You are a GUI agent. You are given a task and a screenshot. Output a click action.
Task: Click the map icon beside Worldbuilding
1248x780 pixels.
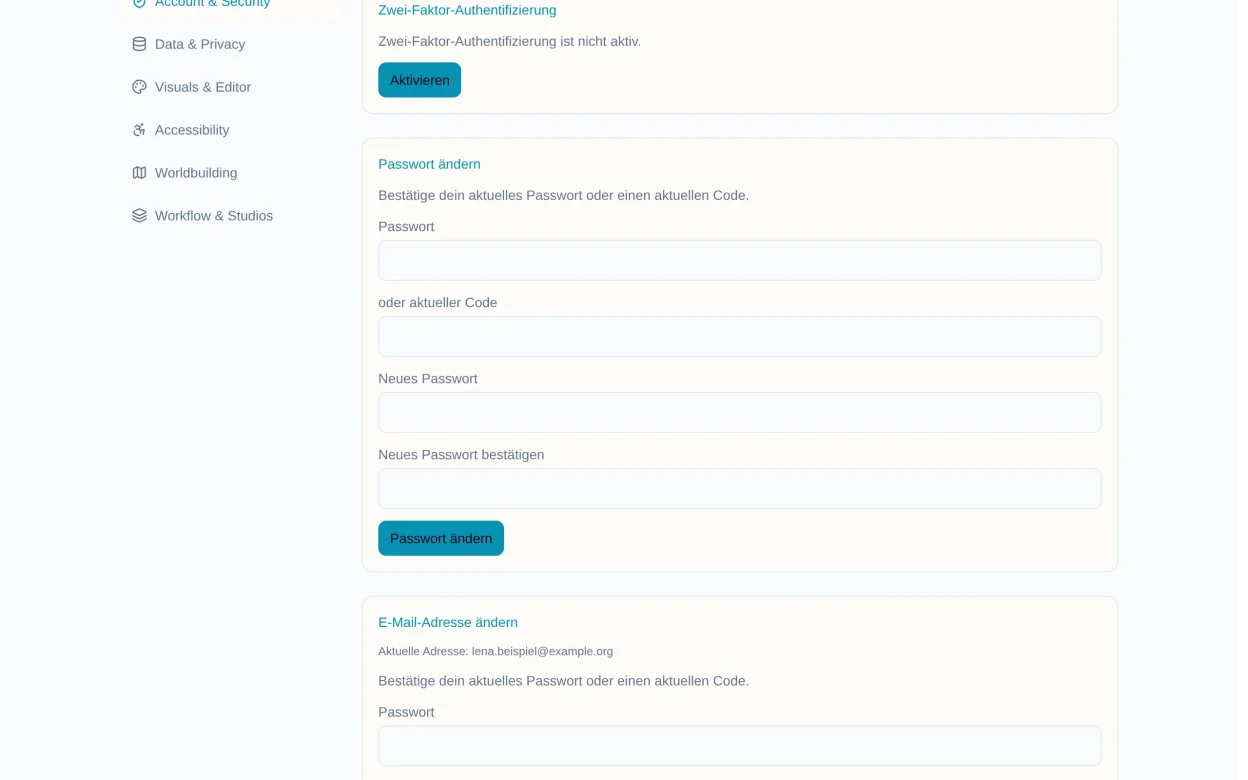(139, 173)
